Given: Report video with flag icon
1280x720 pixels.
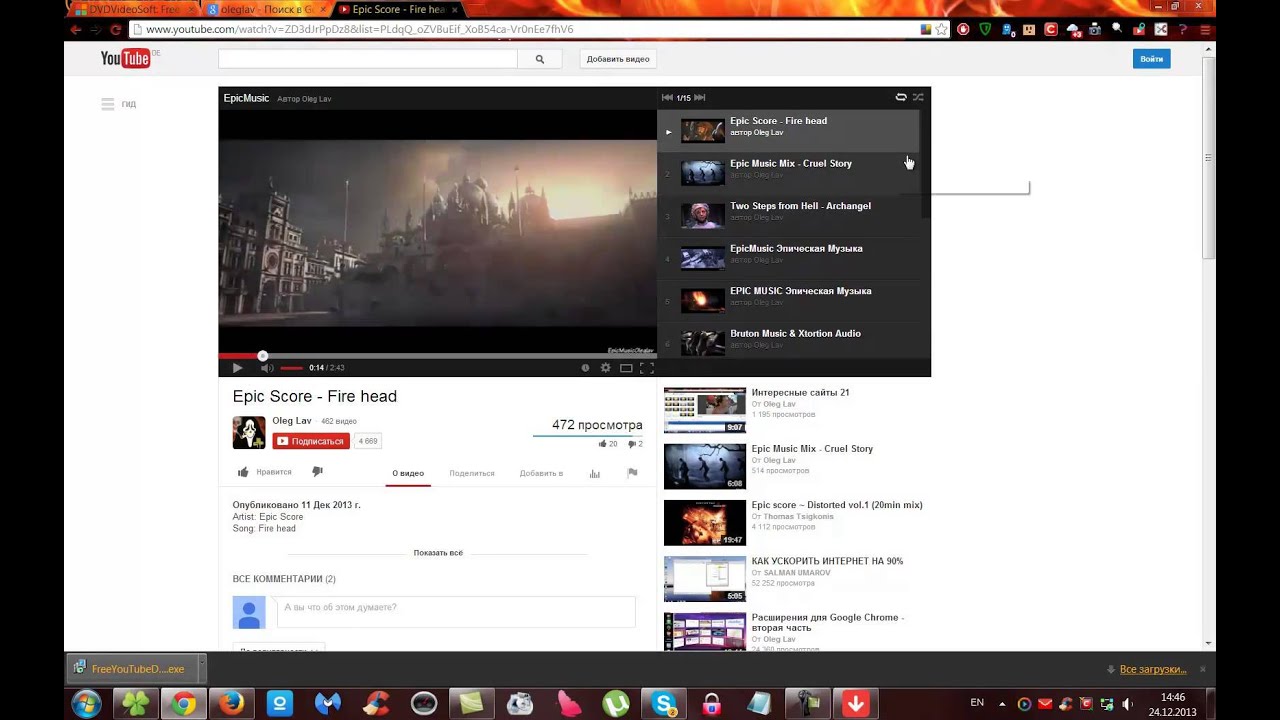Looking at the screenshot, I should tap(632, 473).
